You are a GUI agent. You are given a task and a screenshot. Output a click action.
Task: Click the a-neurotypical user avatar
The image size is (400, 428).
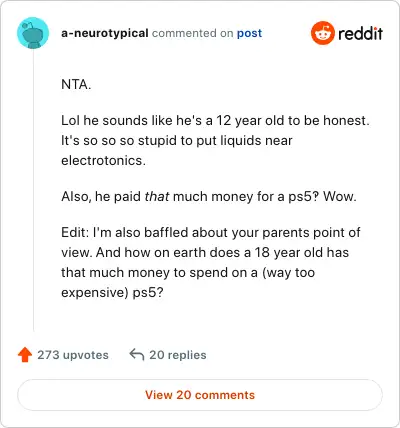coord(33,33)
